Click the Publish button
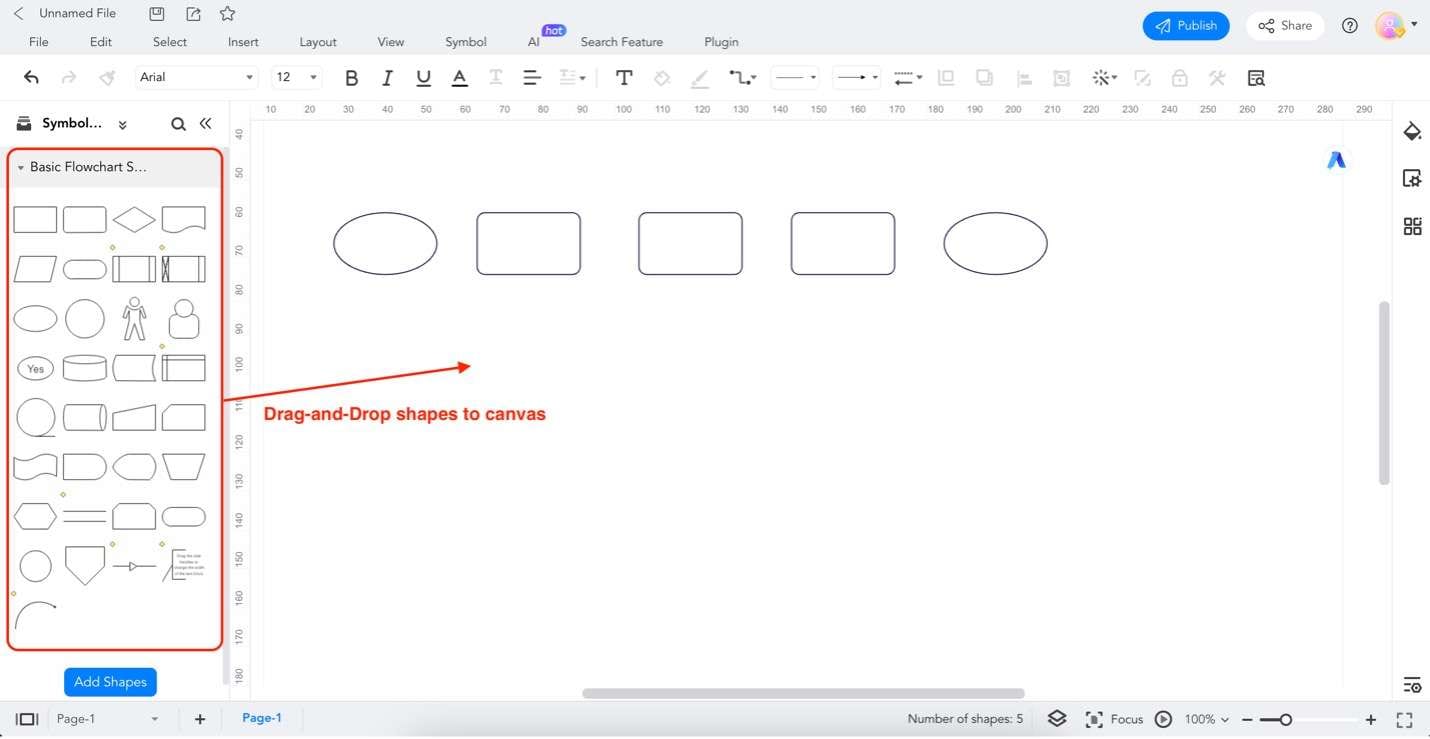The image size is (1430, 739). coord(1186,26)
